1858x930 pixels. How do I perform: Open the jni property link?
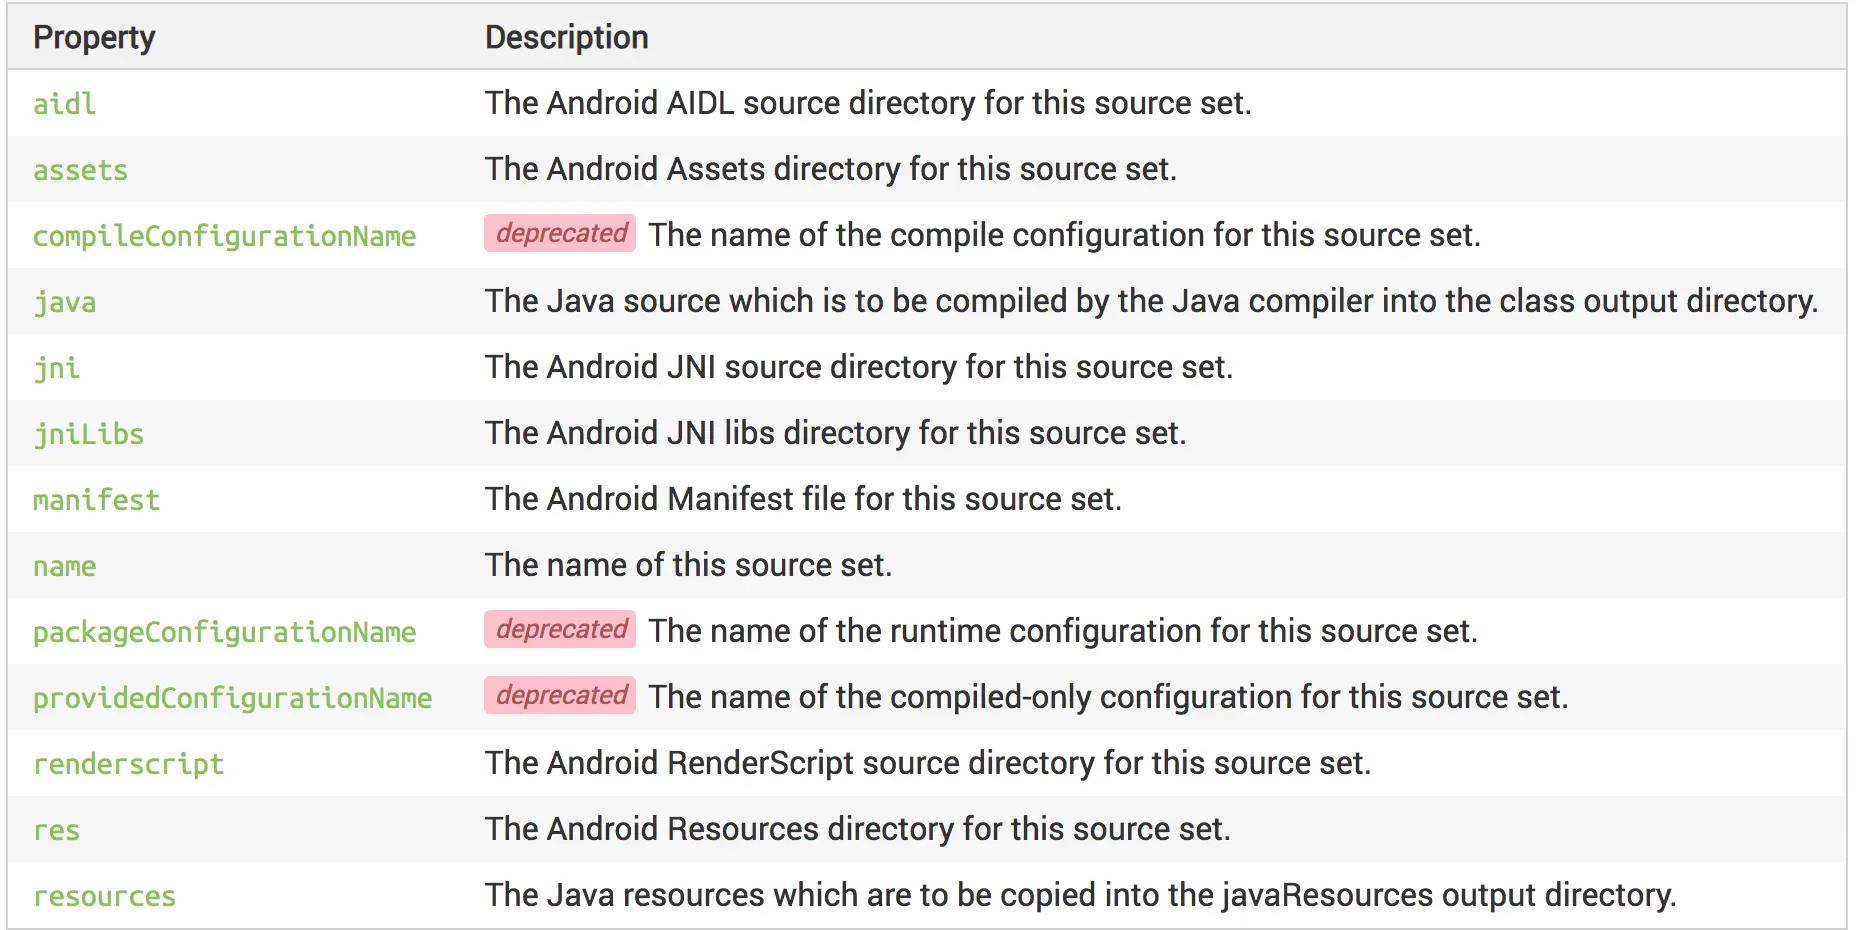click(x=56, y=368)
